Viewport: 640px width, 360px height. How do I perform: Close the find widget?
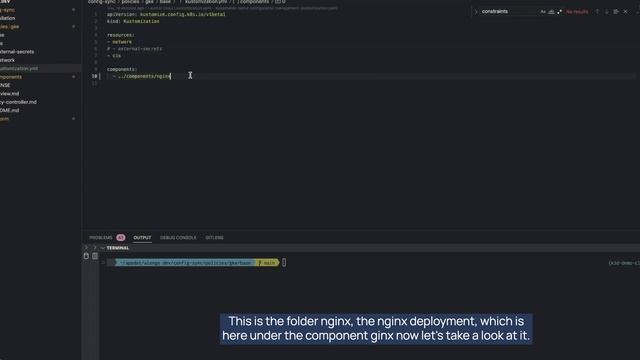[x=625, y=12]
